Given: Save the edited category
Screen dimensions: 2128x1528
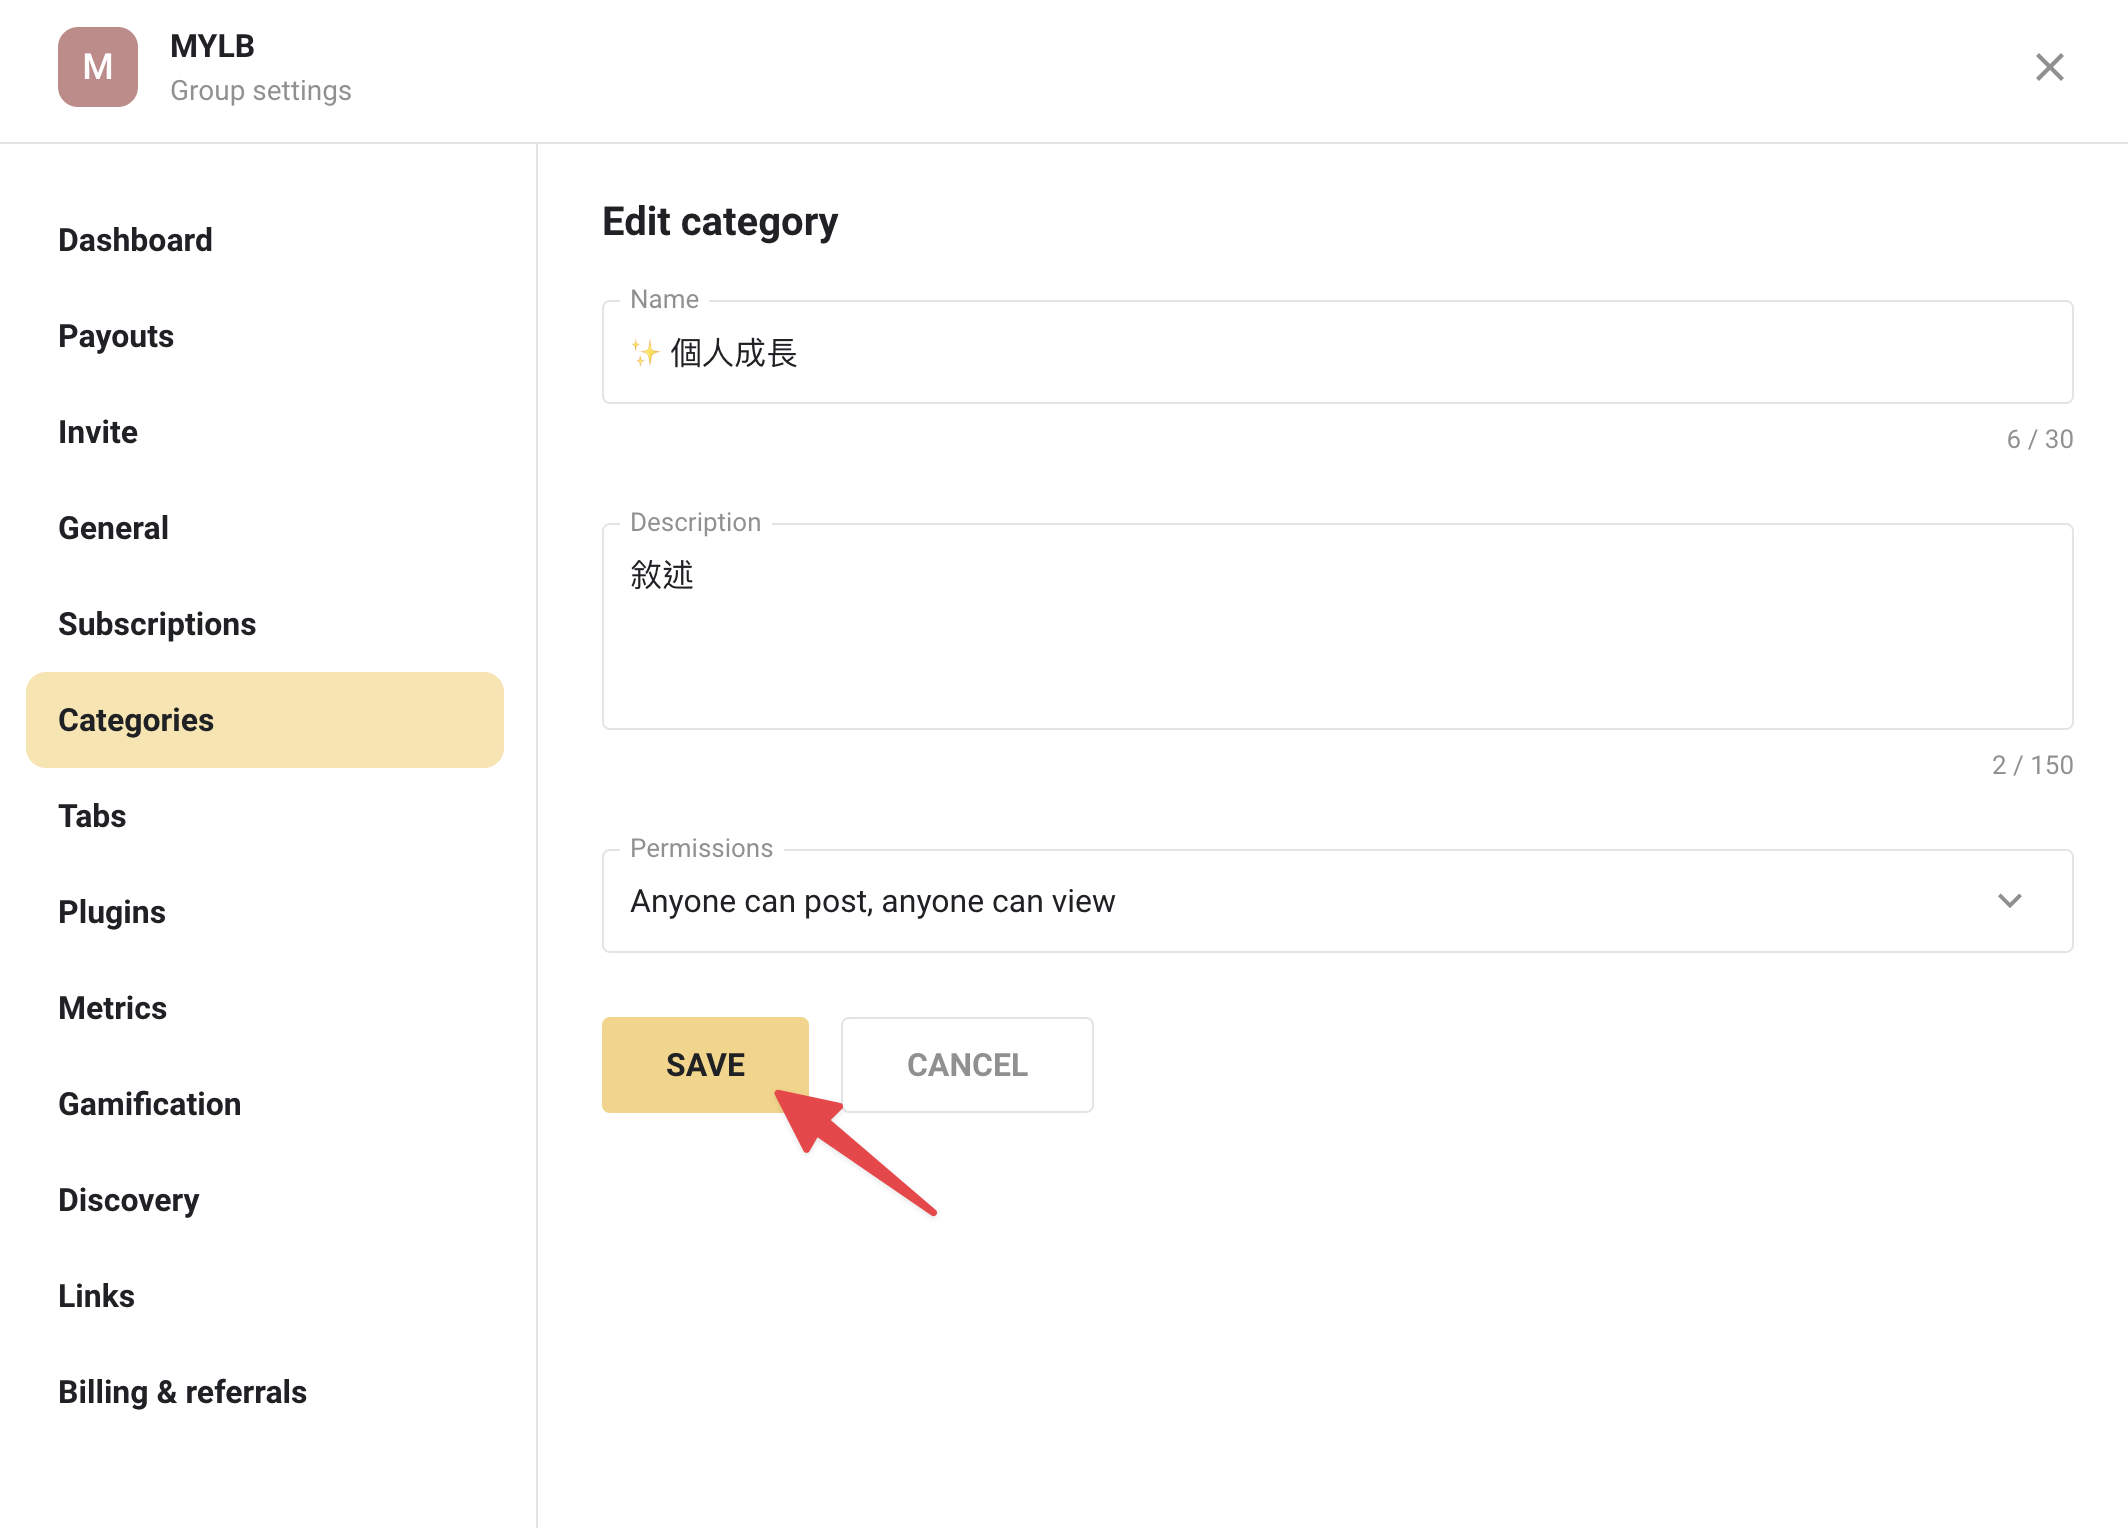Looking at the screenshot, I should click(x=705, y=1065).
